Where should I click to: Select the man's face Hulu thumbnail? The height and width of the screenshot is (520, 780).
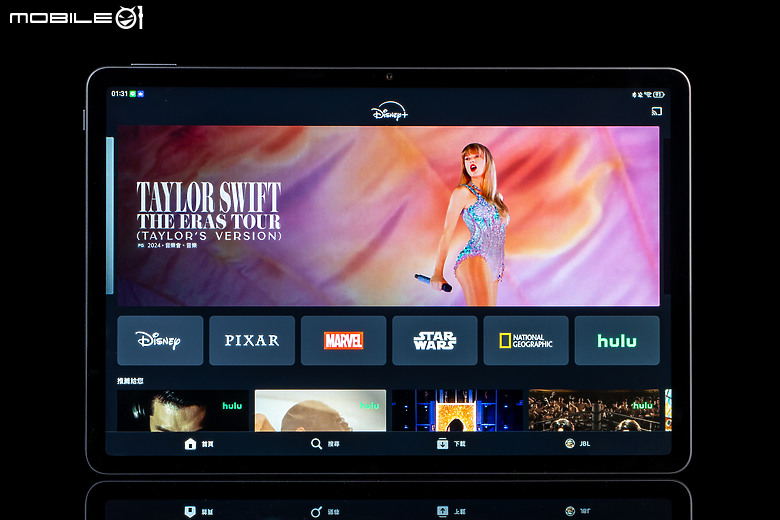(x=183, y=410)
